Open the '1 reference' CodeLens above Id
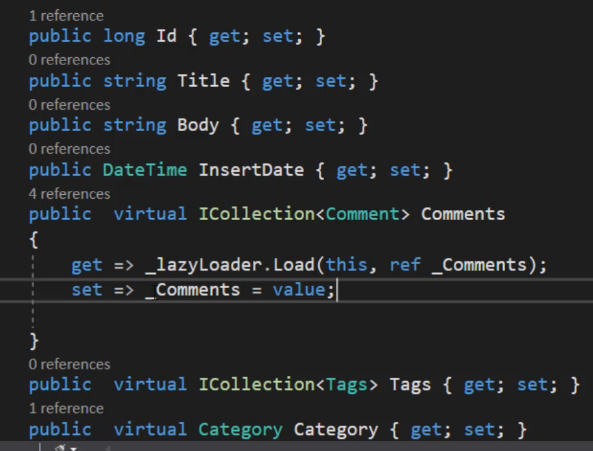Image resolution: width=593 pixels, height=451 pixels. [66, 16]
